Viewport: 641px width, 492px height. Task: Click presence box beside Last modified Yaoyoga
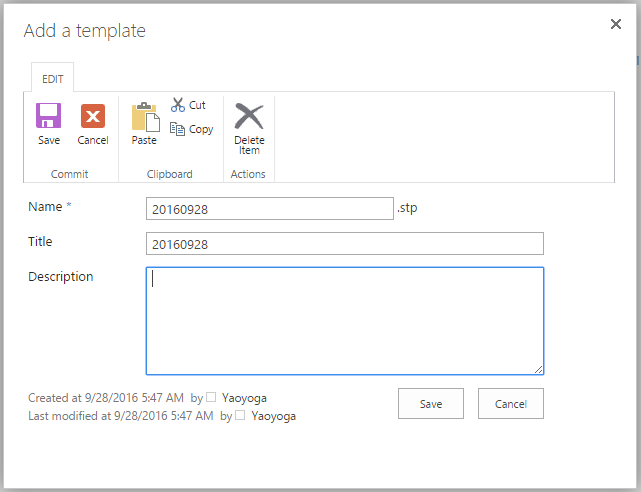point(240,415)
